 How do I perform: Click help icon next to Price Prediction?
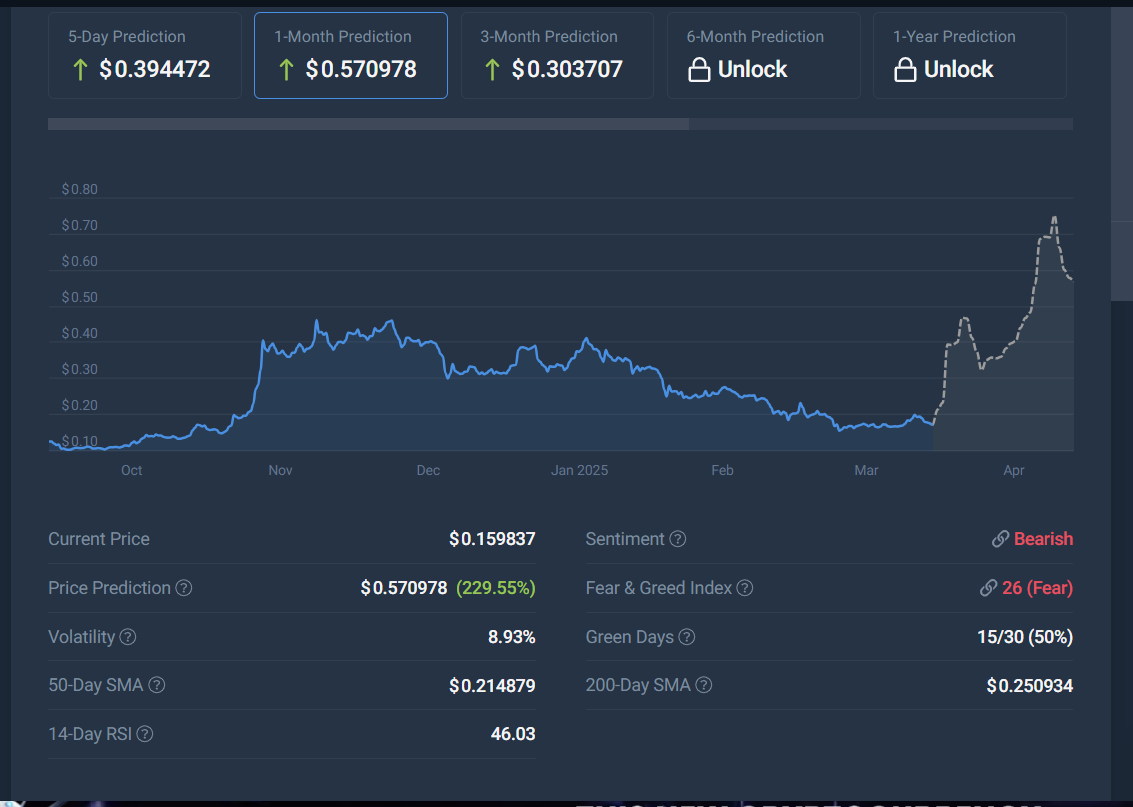click(x=184, y=588)
